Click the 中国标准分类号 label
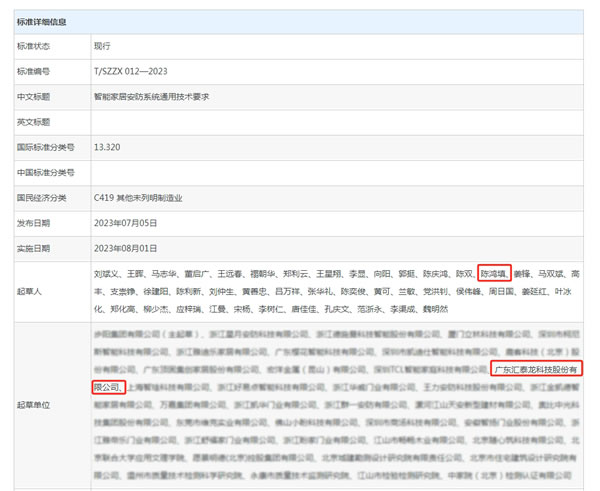Image resolution: width=600 pixels, height=491 pixels. click(46, 173)
